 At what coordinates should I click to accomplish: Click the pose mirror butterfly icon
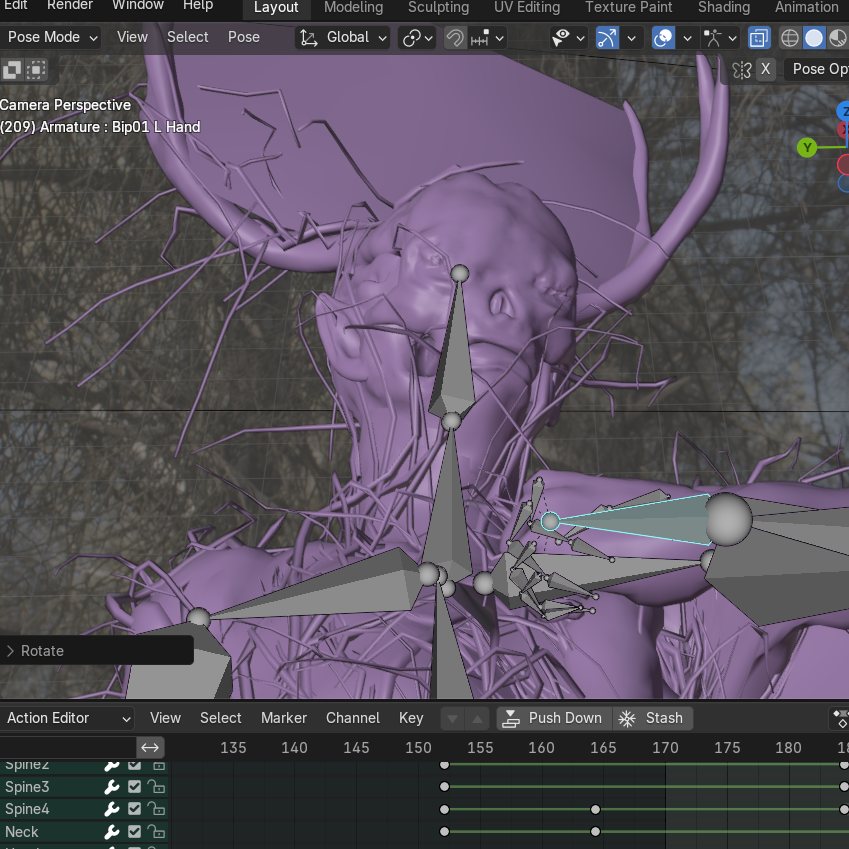[742, 69]
